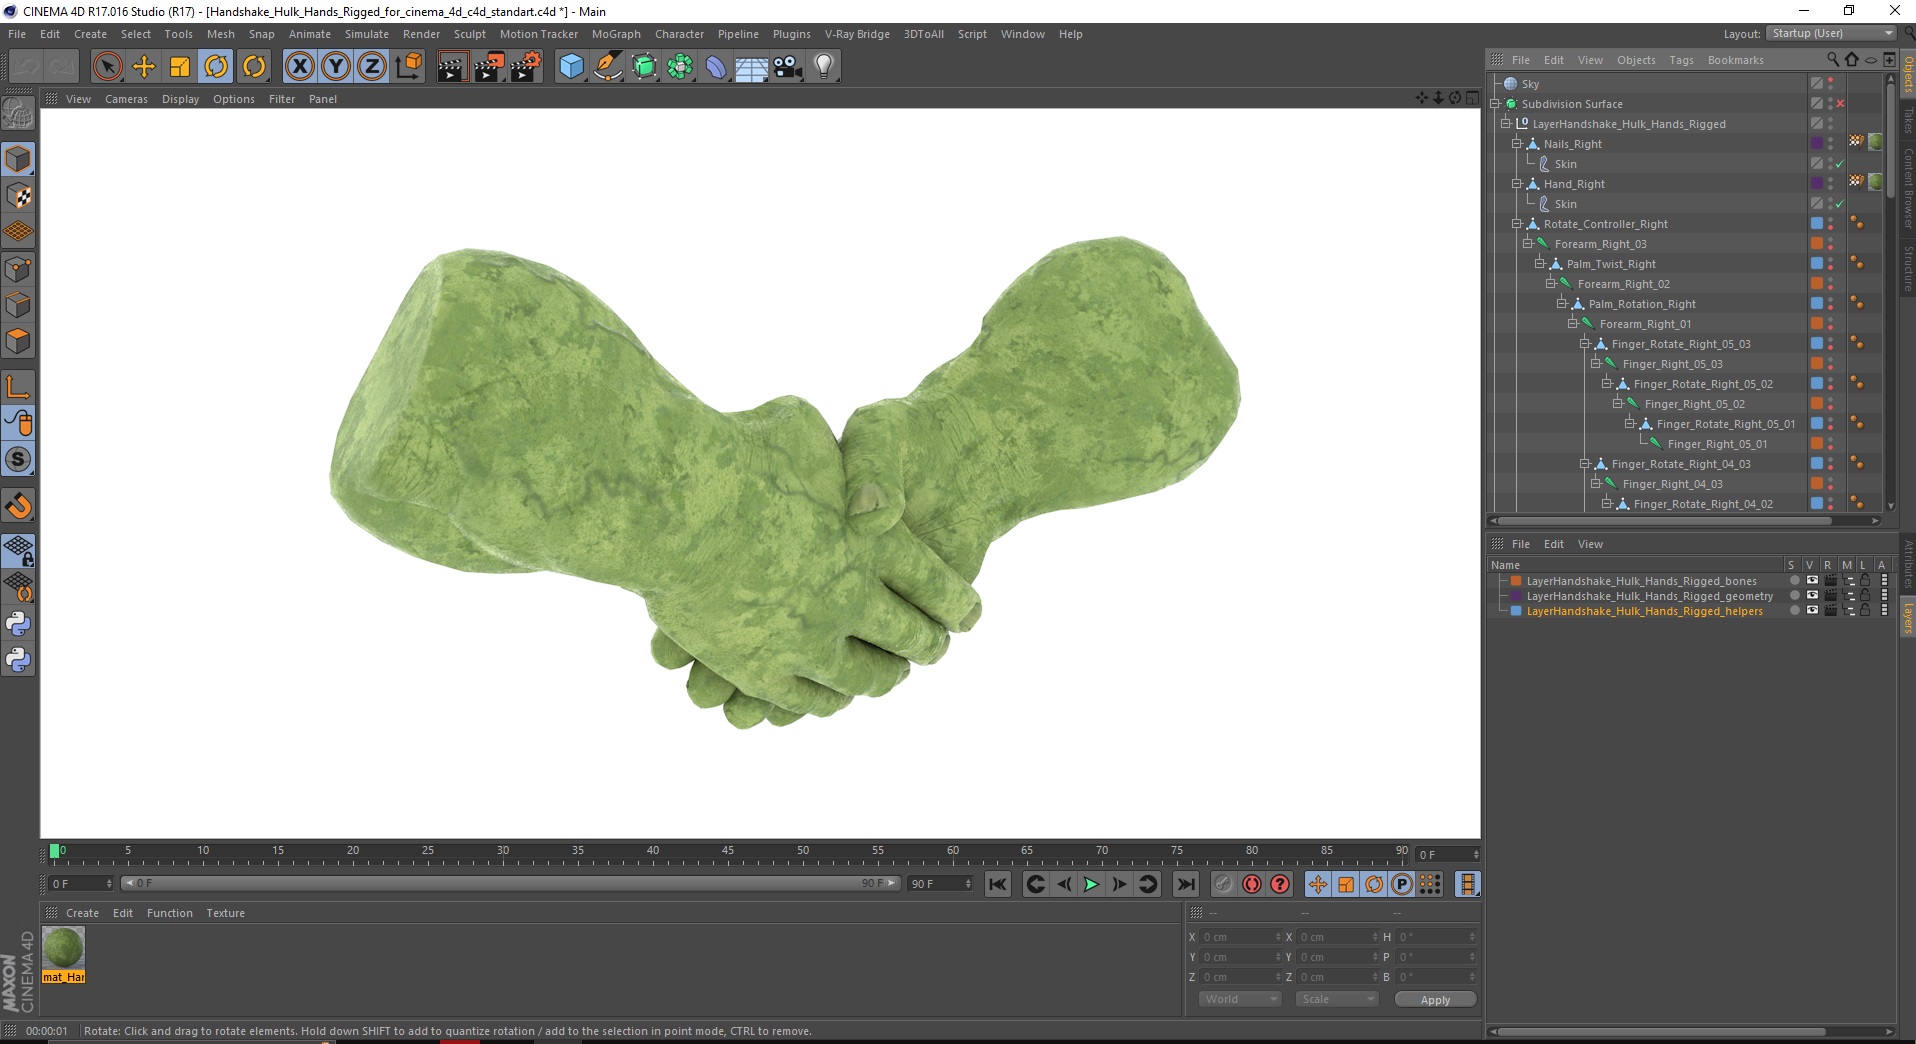Screen dimensions: 1916x1044
Task: Click frame 45 on timeline ruler
Action: click(x=727, y=851)
